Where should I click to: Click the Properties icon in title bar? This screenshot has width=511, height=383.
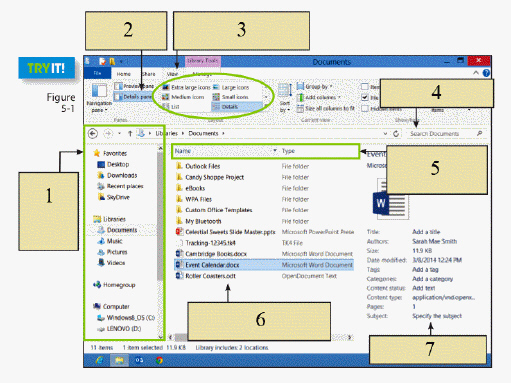(x=103, y=61)
